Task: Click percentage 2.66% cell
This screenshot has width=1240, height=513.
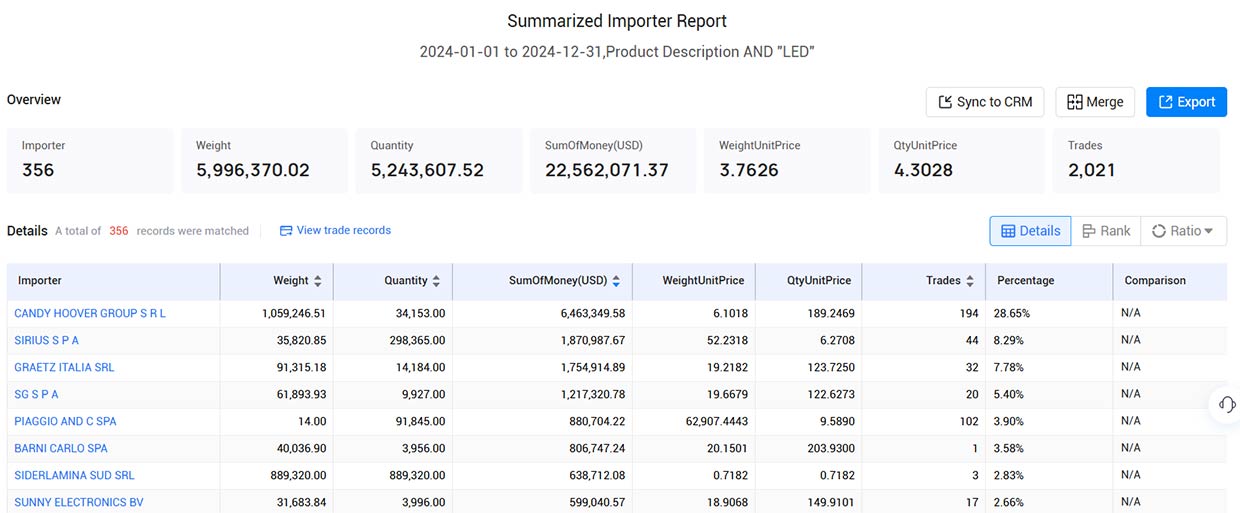Action: coord(1008,502)
